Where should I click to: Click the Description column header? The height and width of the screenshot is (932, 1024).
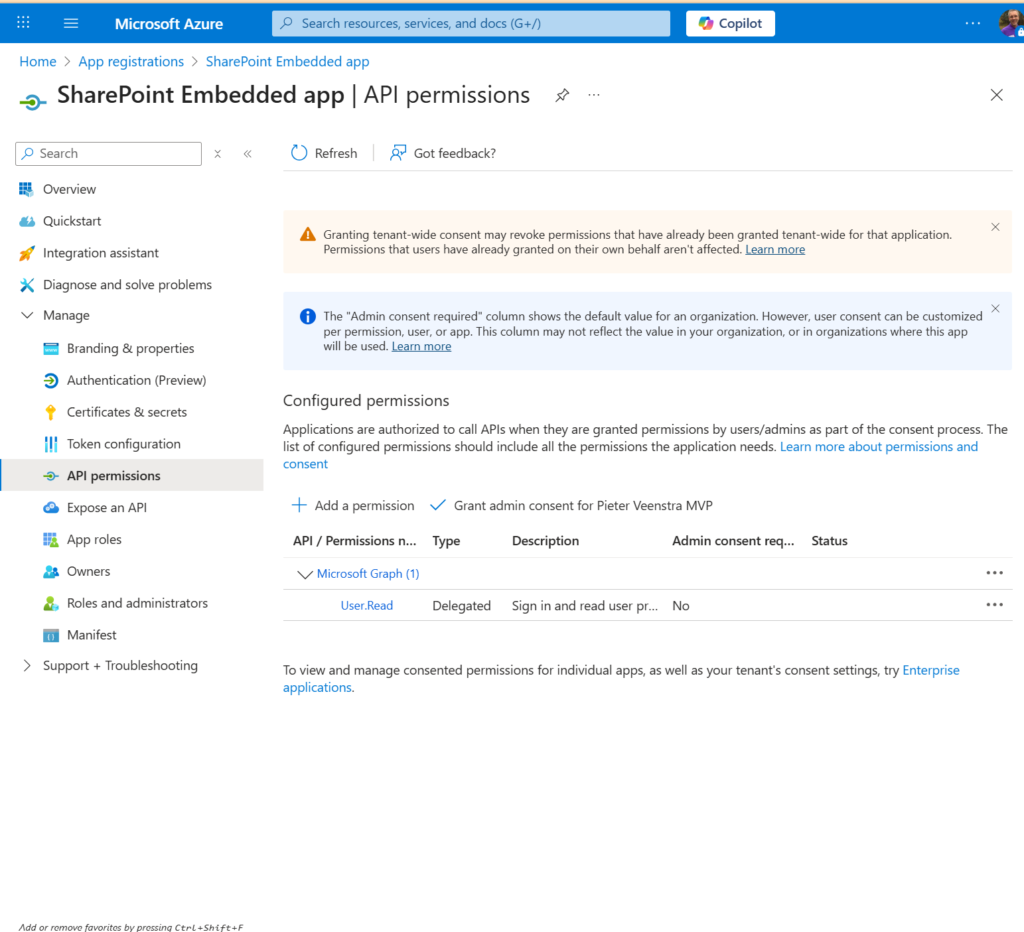[x=545, y=541]
